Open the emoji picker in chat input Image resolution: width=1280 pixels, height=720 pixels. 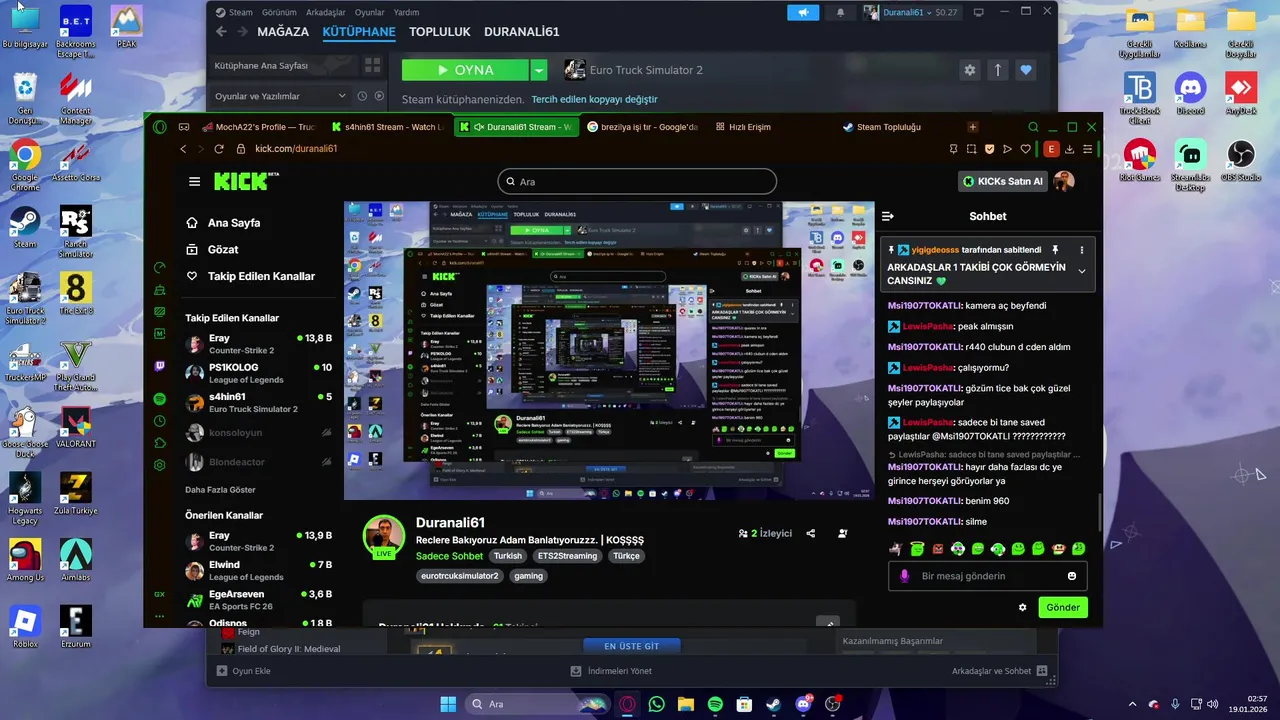pyautogui.click(x=1072, y=576)
